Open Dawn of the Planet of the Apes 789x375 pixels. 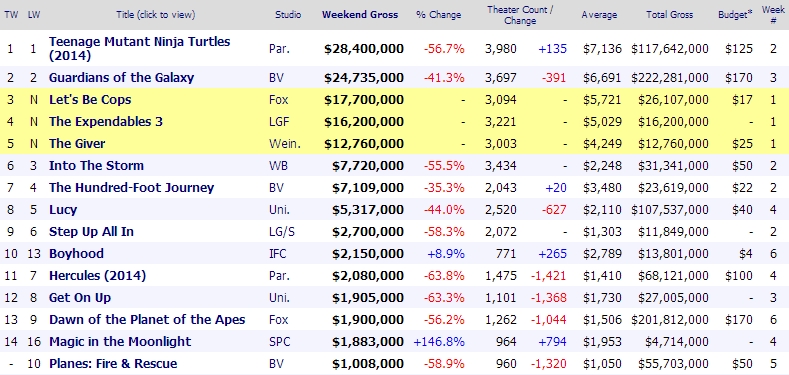(x=147, y=320)
